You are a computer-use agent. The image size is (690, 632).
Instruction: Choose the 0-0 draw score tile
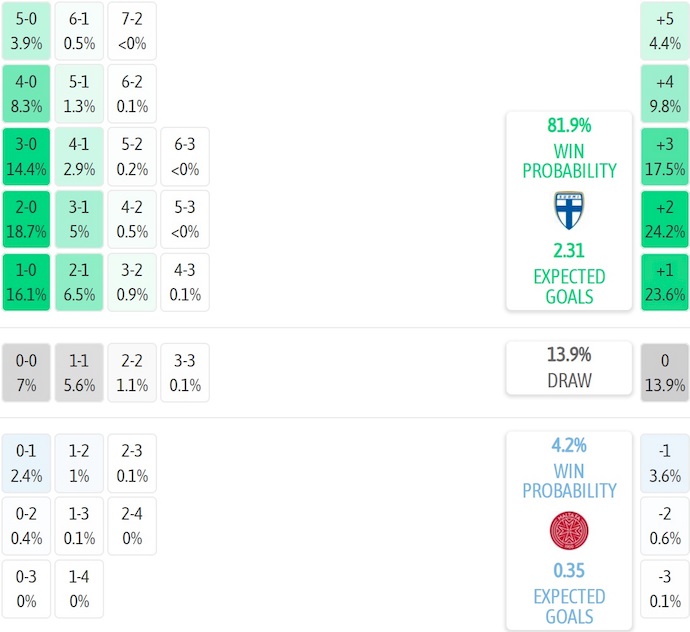pos(27,373)
